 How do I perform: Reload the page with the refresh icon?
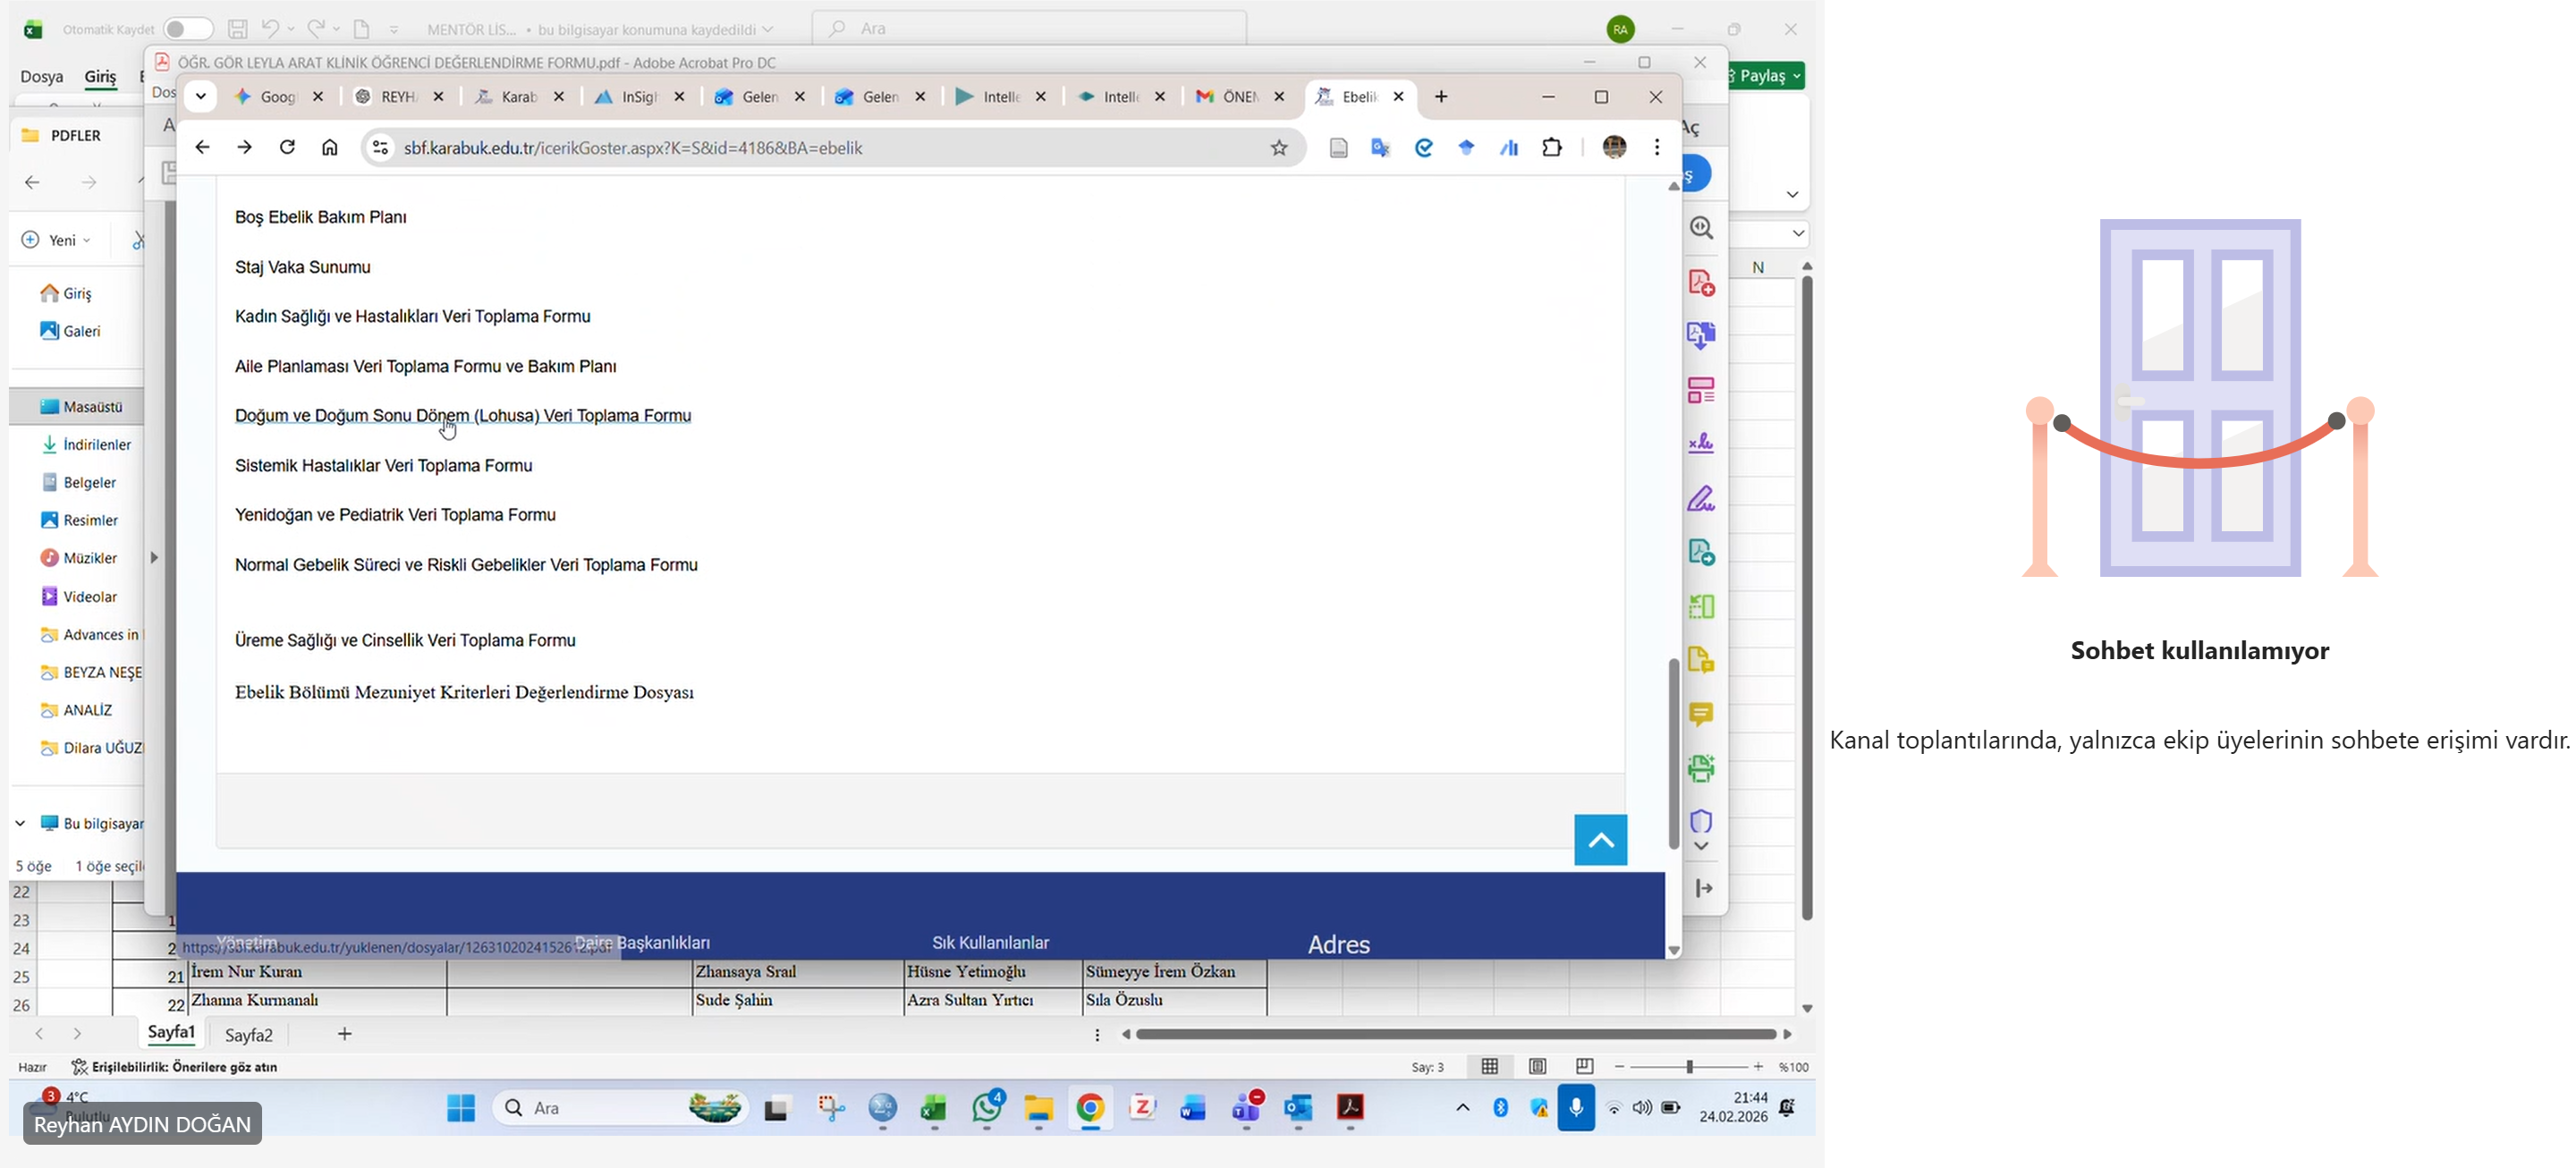tap(287, 148)
